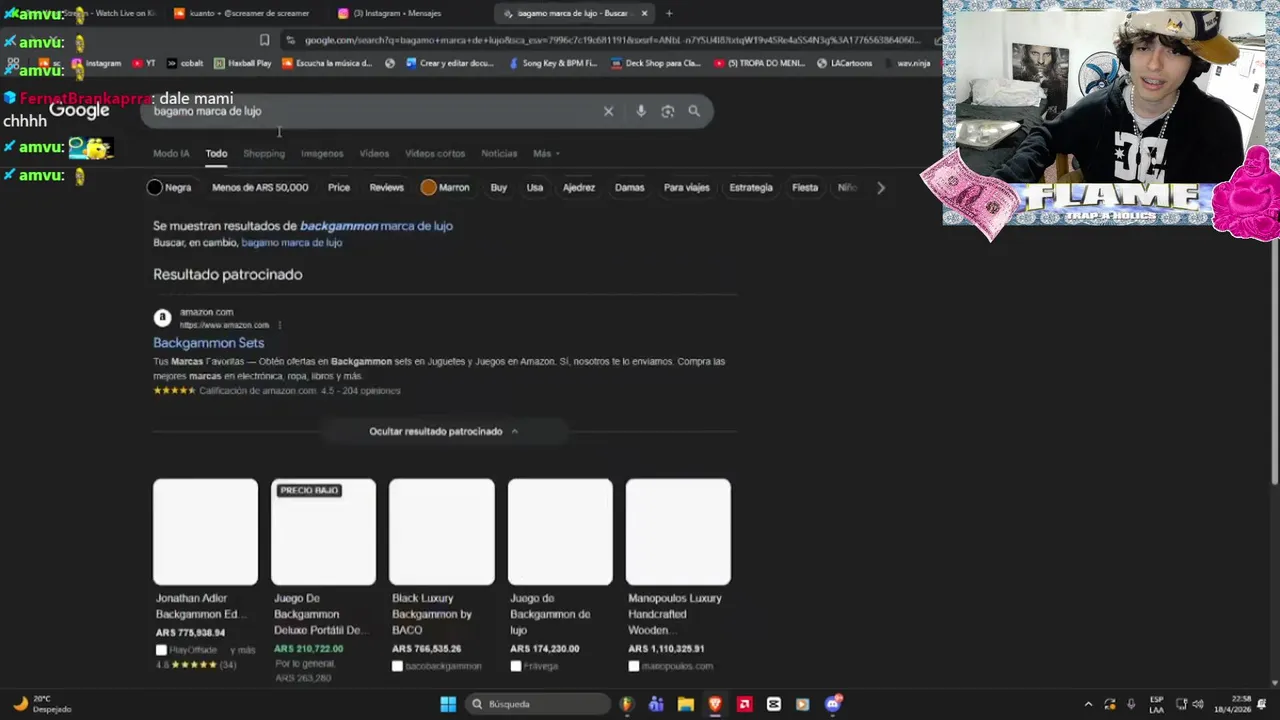Open Black Luxury Backgammon by BACO product
This screenshot has width=1280, height=720.
(x=441, y=575)
